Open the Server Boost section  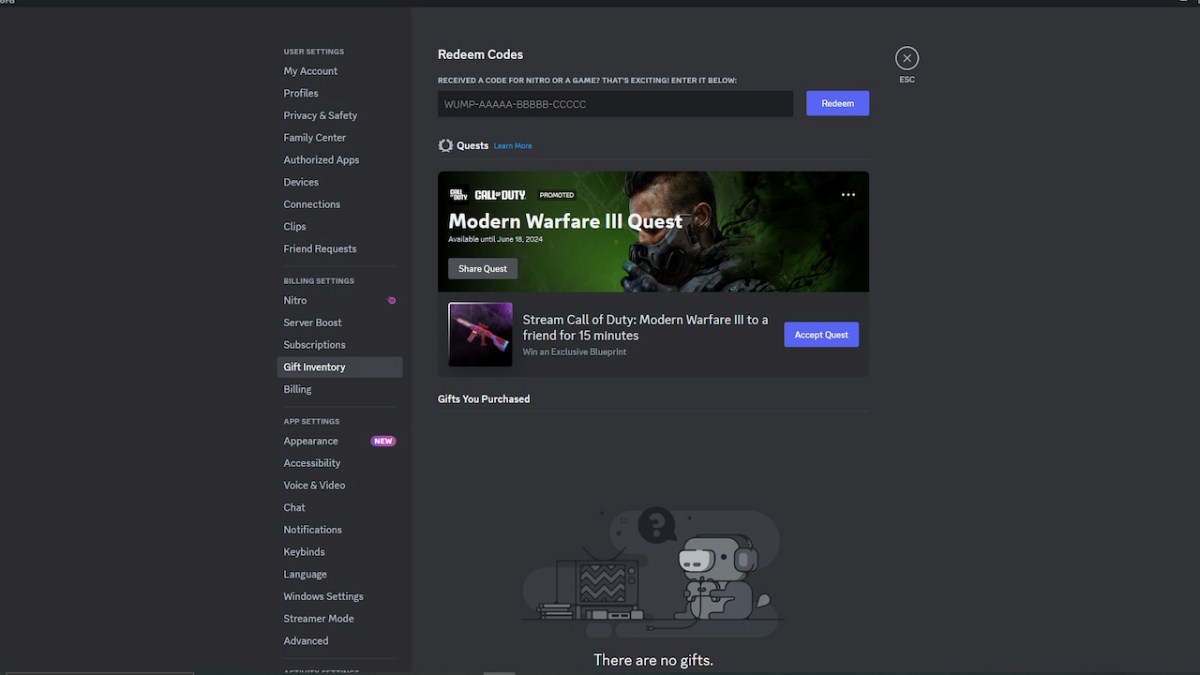pyautogui.click(x=312, y=322)
